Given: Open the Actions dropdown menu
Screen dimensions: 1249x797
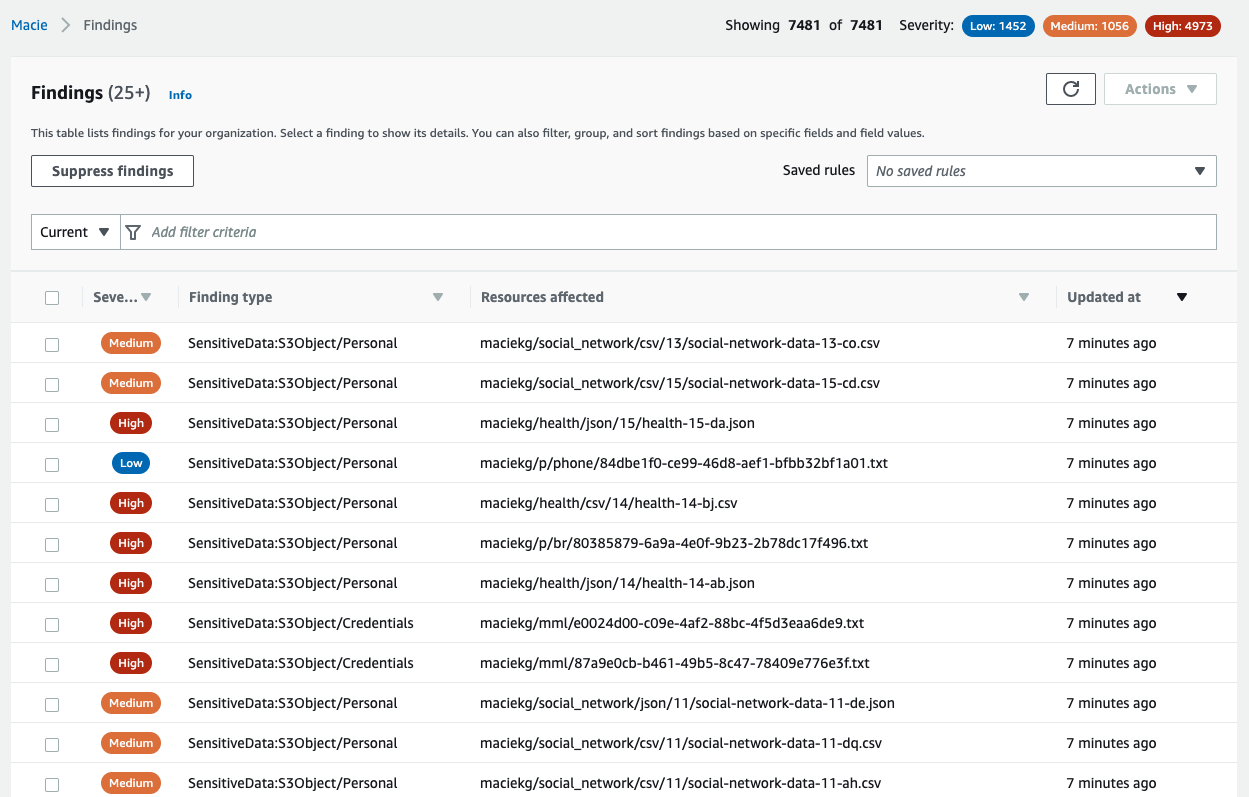Looking at the screenshot, I should click(x=1160, y=89).
